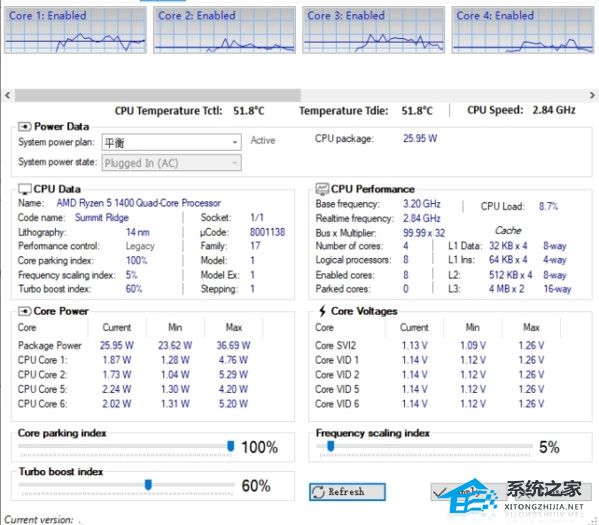
Task: Click the AMD Ryzen 5 1400 Quad-Core Processor name
Action: point(139,203)
